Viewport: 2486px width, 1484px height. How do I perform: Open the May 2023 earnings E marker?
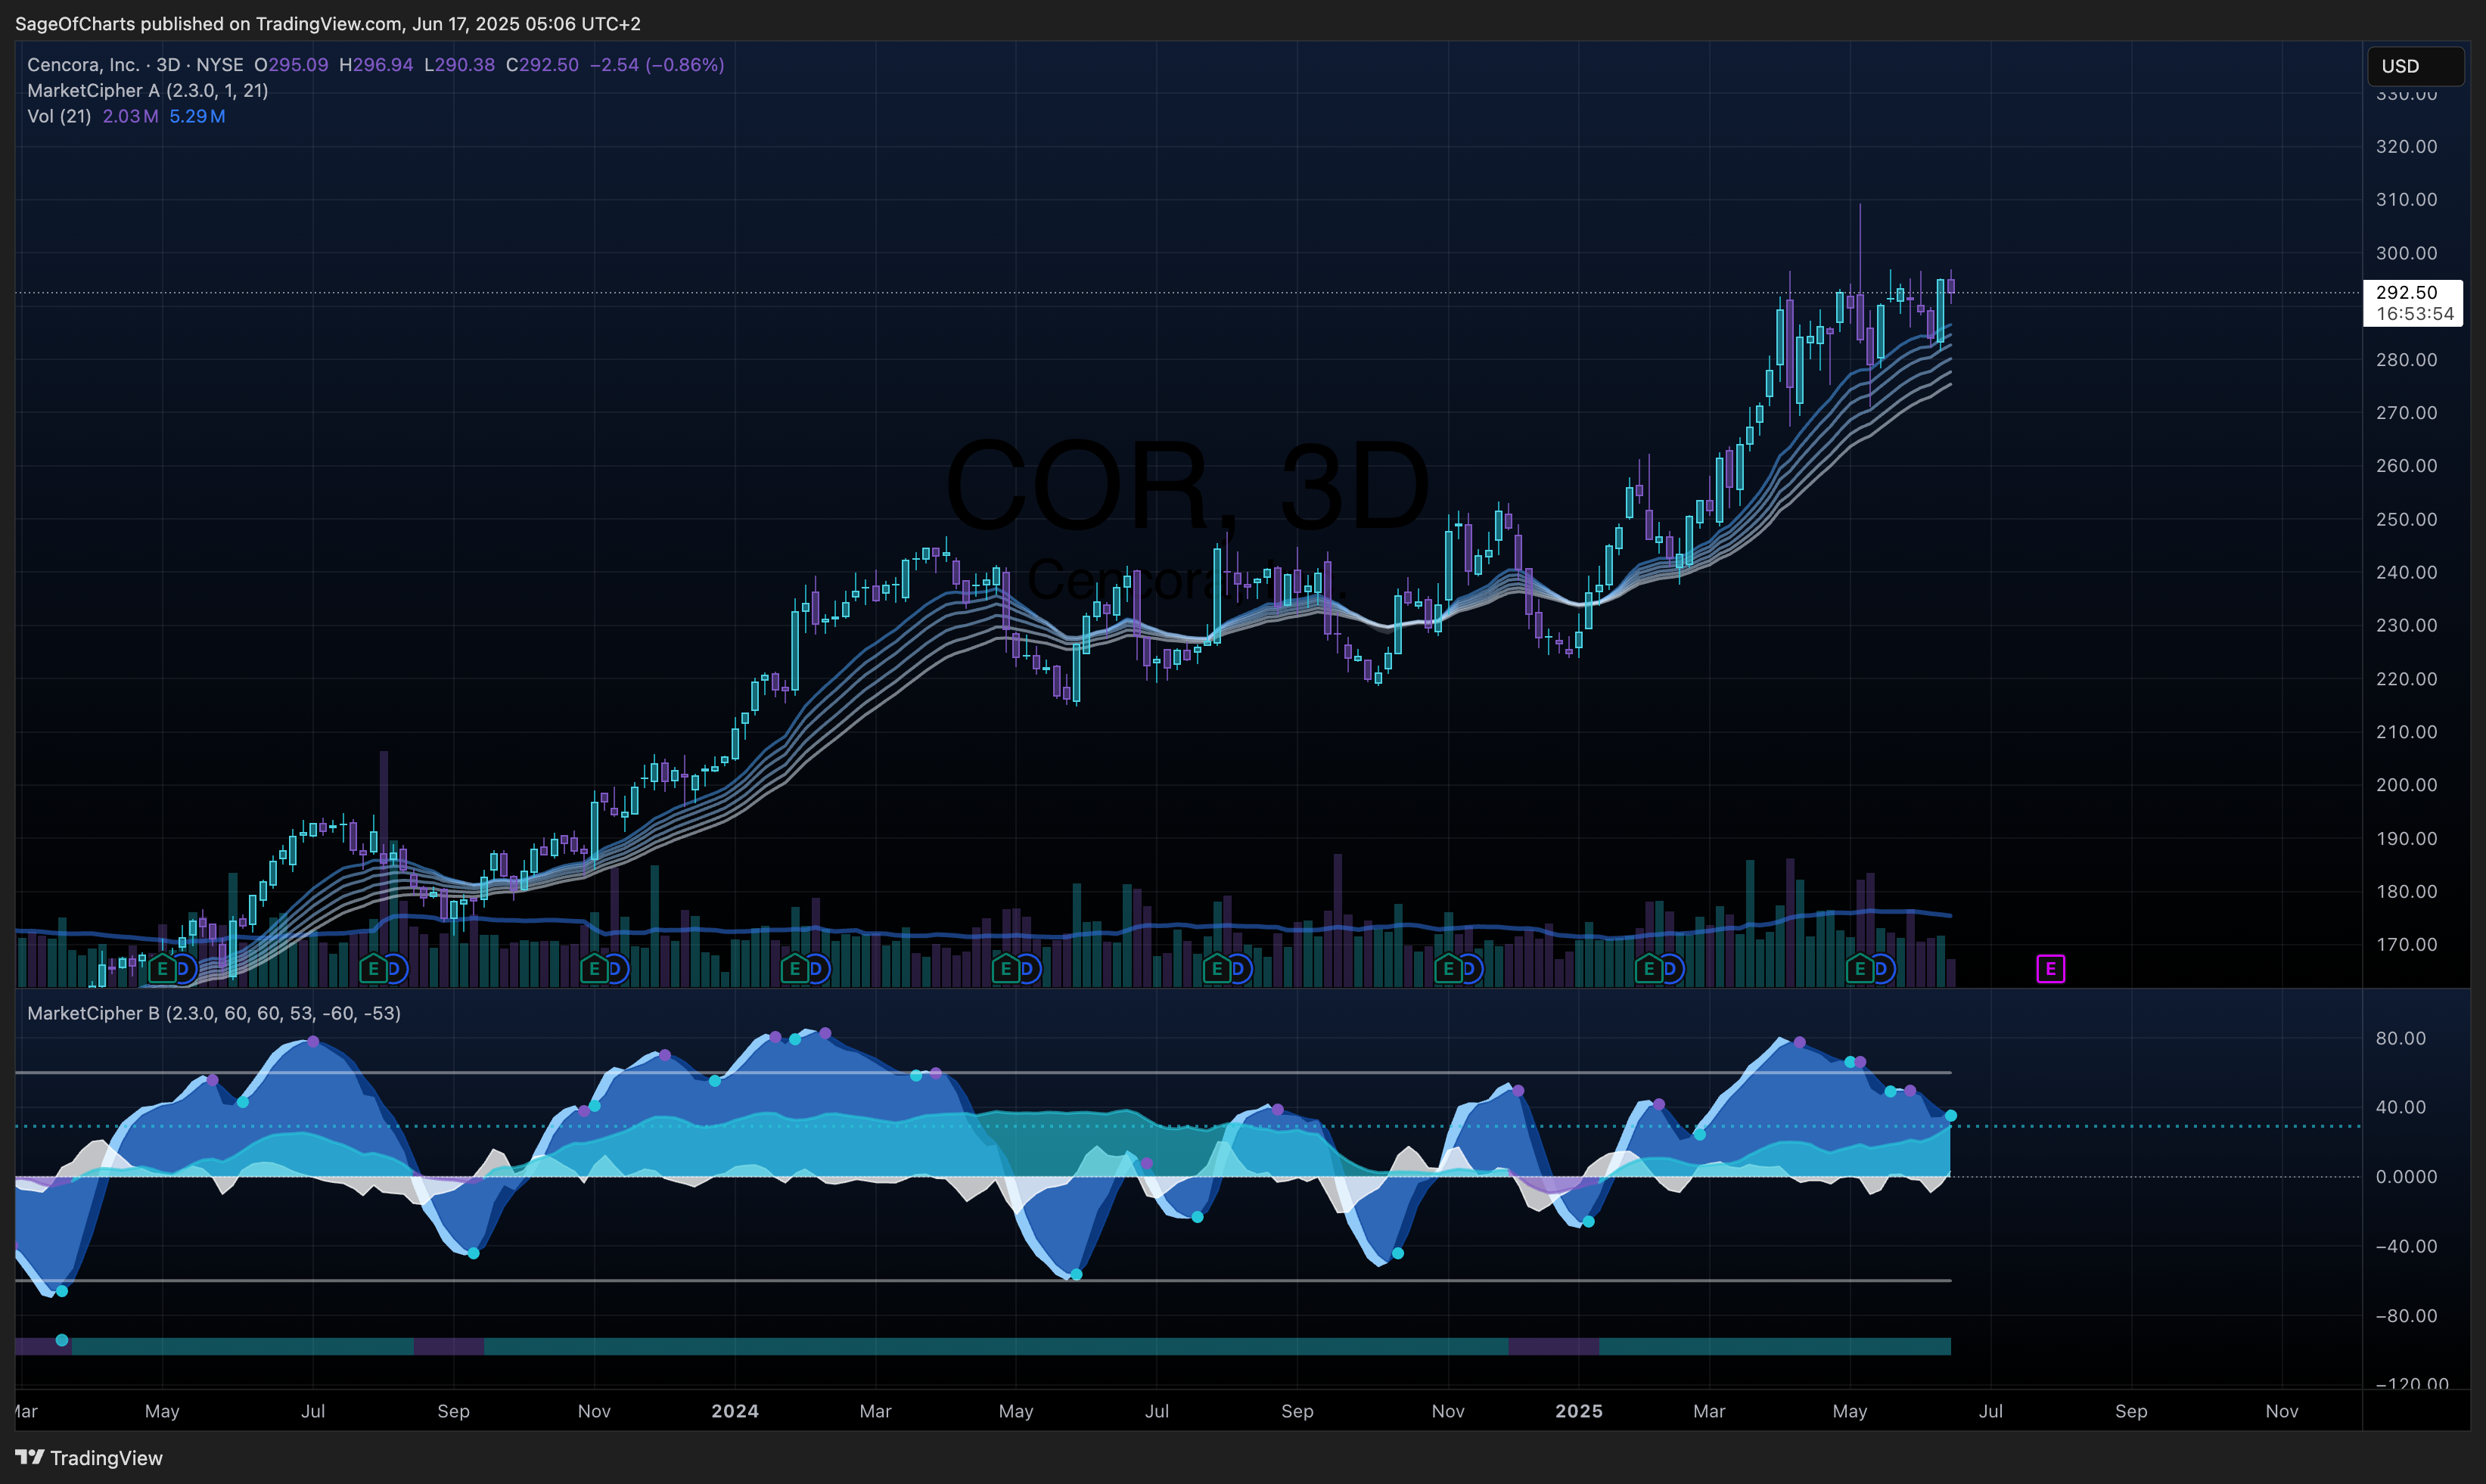[163, 969]
